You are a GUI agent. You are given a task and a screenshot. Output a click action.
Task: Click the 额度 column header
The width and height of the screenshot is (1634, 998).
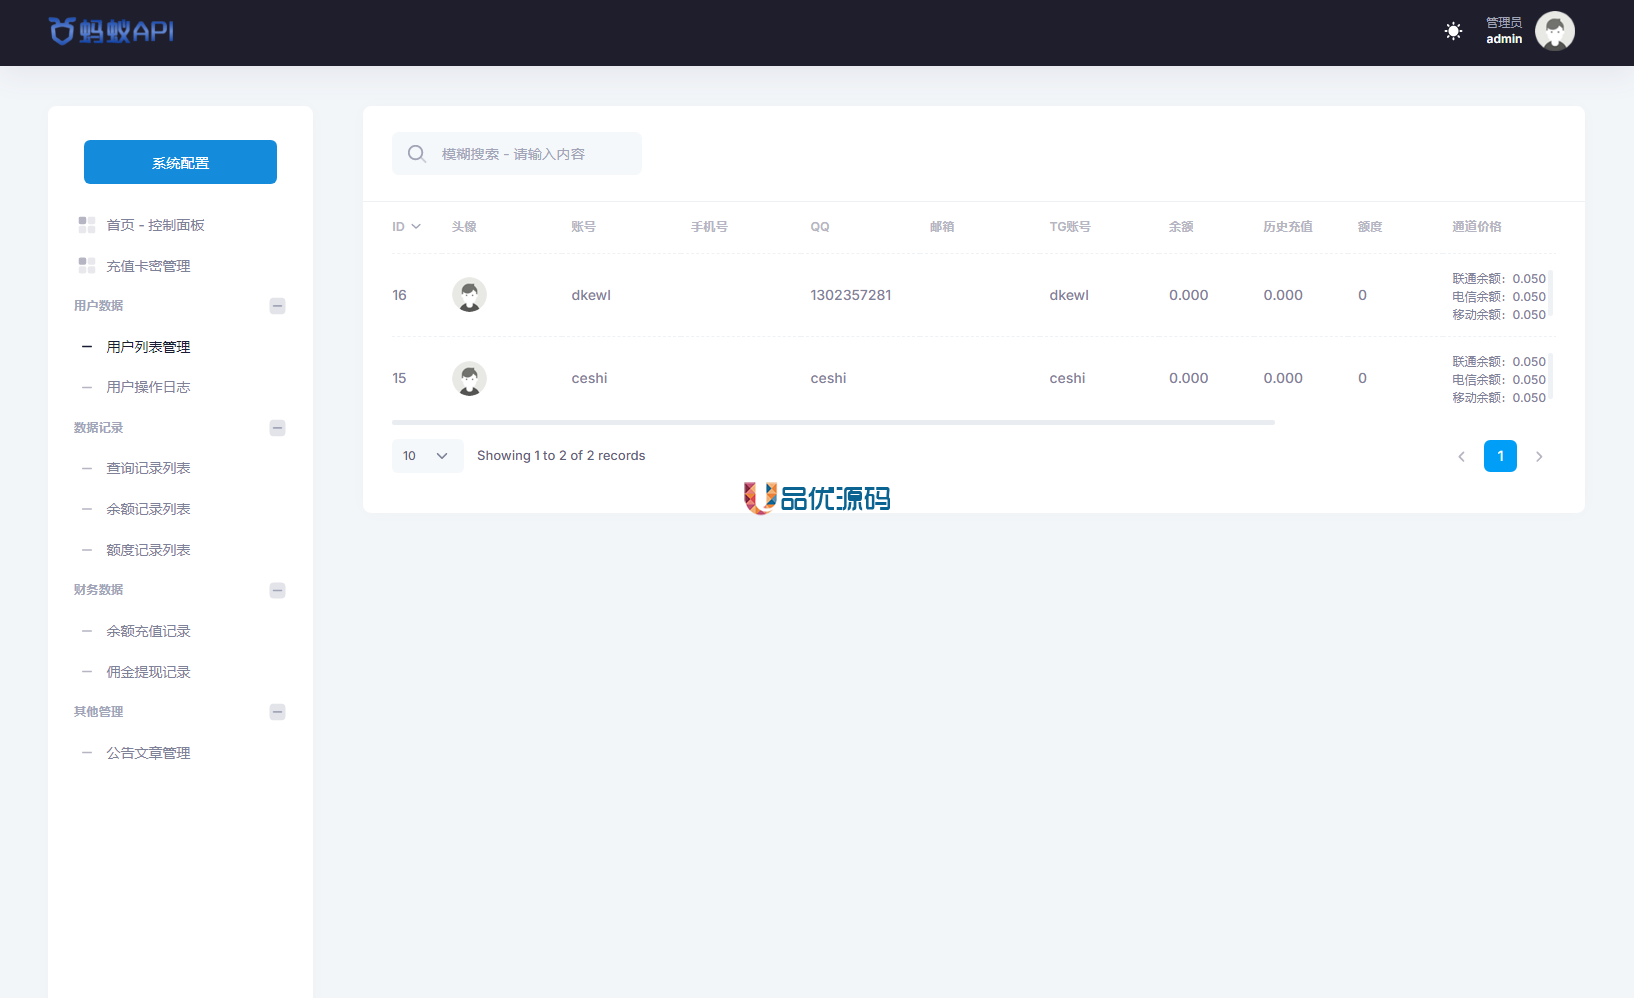click(x=1370, y=227)
